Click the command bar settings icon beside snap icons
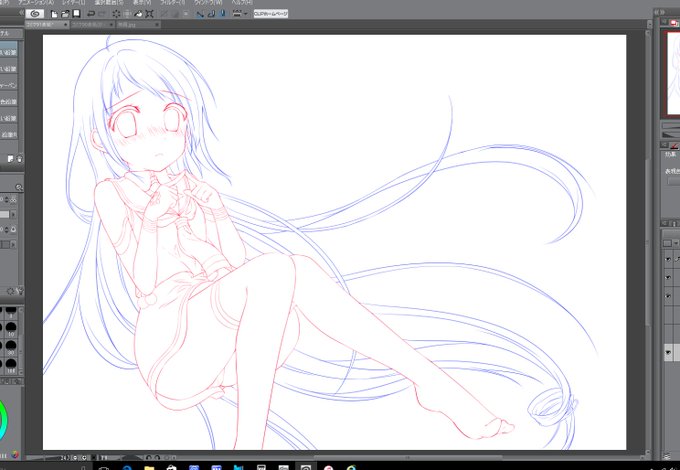This screenshot has height=470, width=680. point(237,14)
